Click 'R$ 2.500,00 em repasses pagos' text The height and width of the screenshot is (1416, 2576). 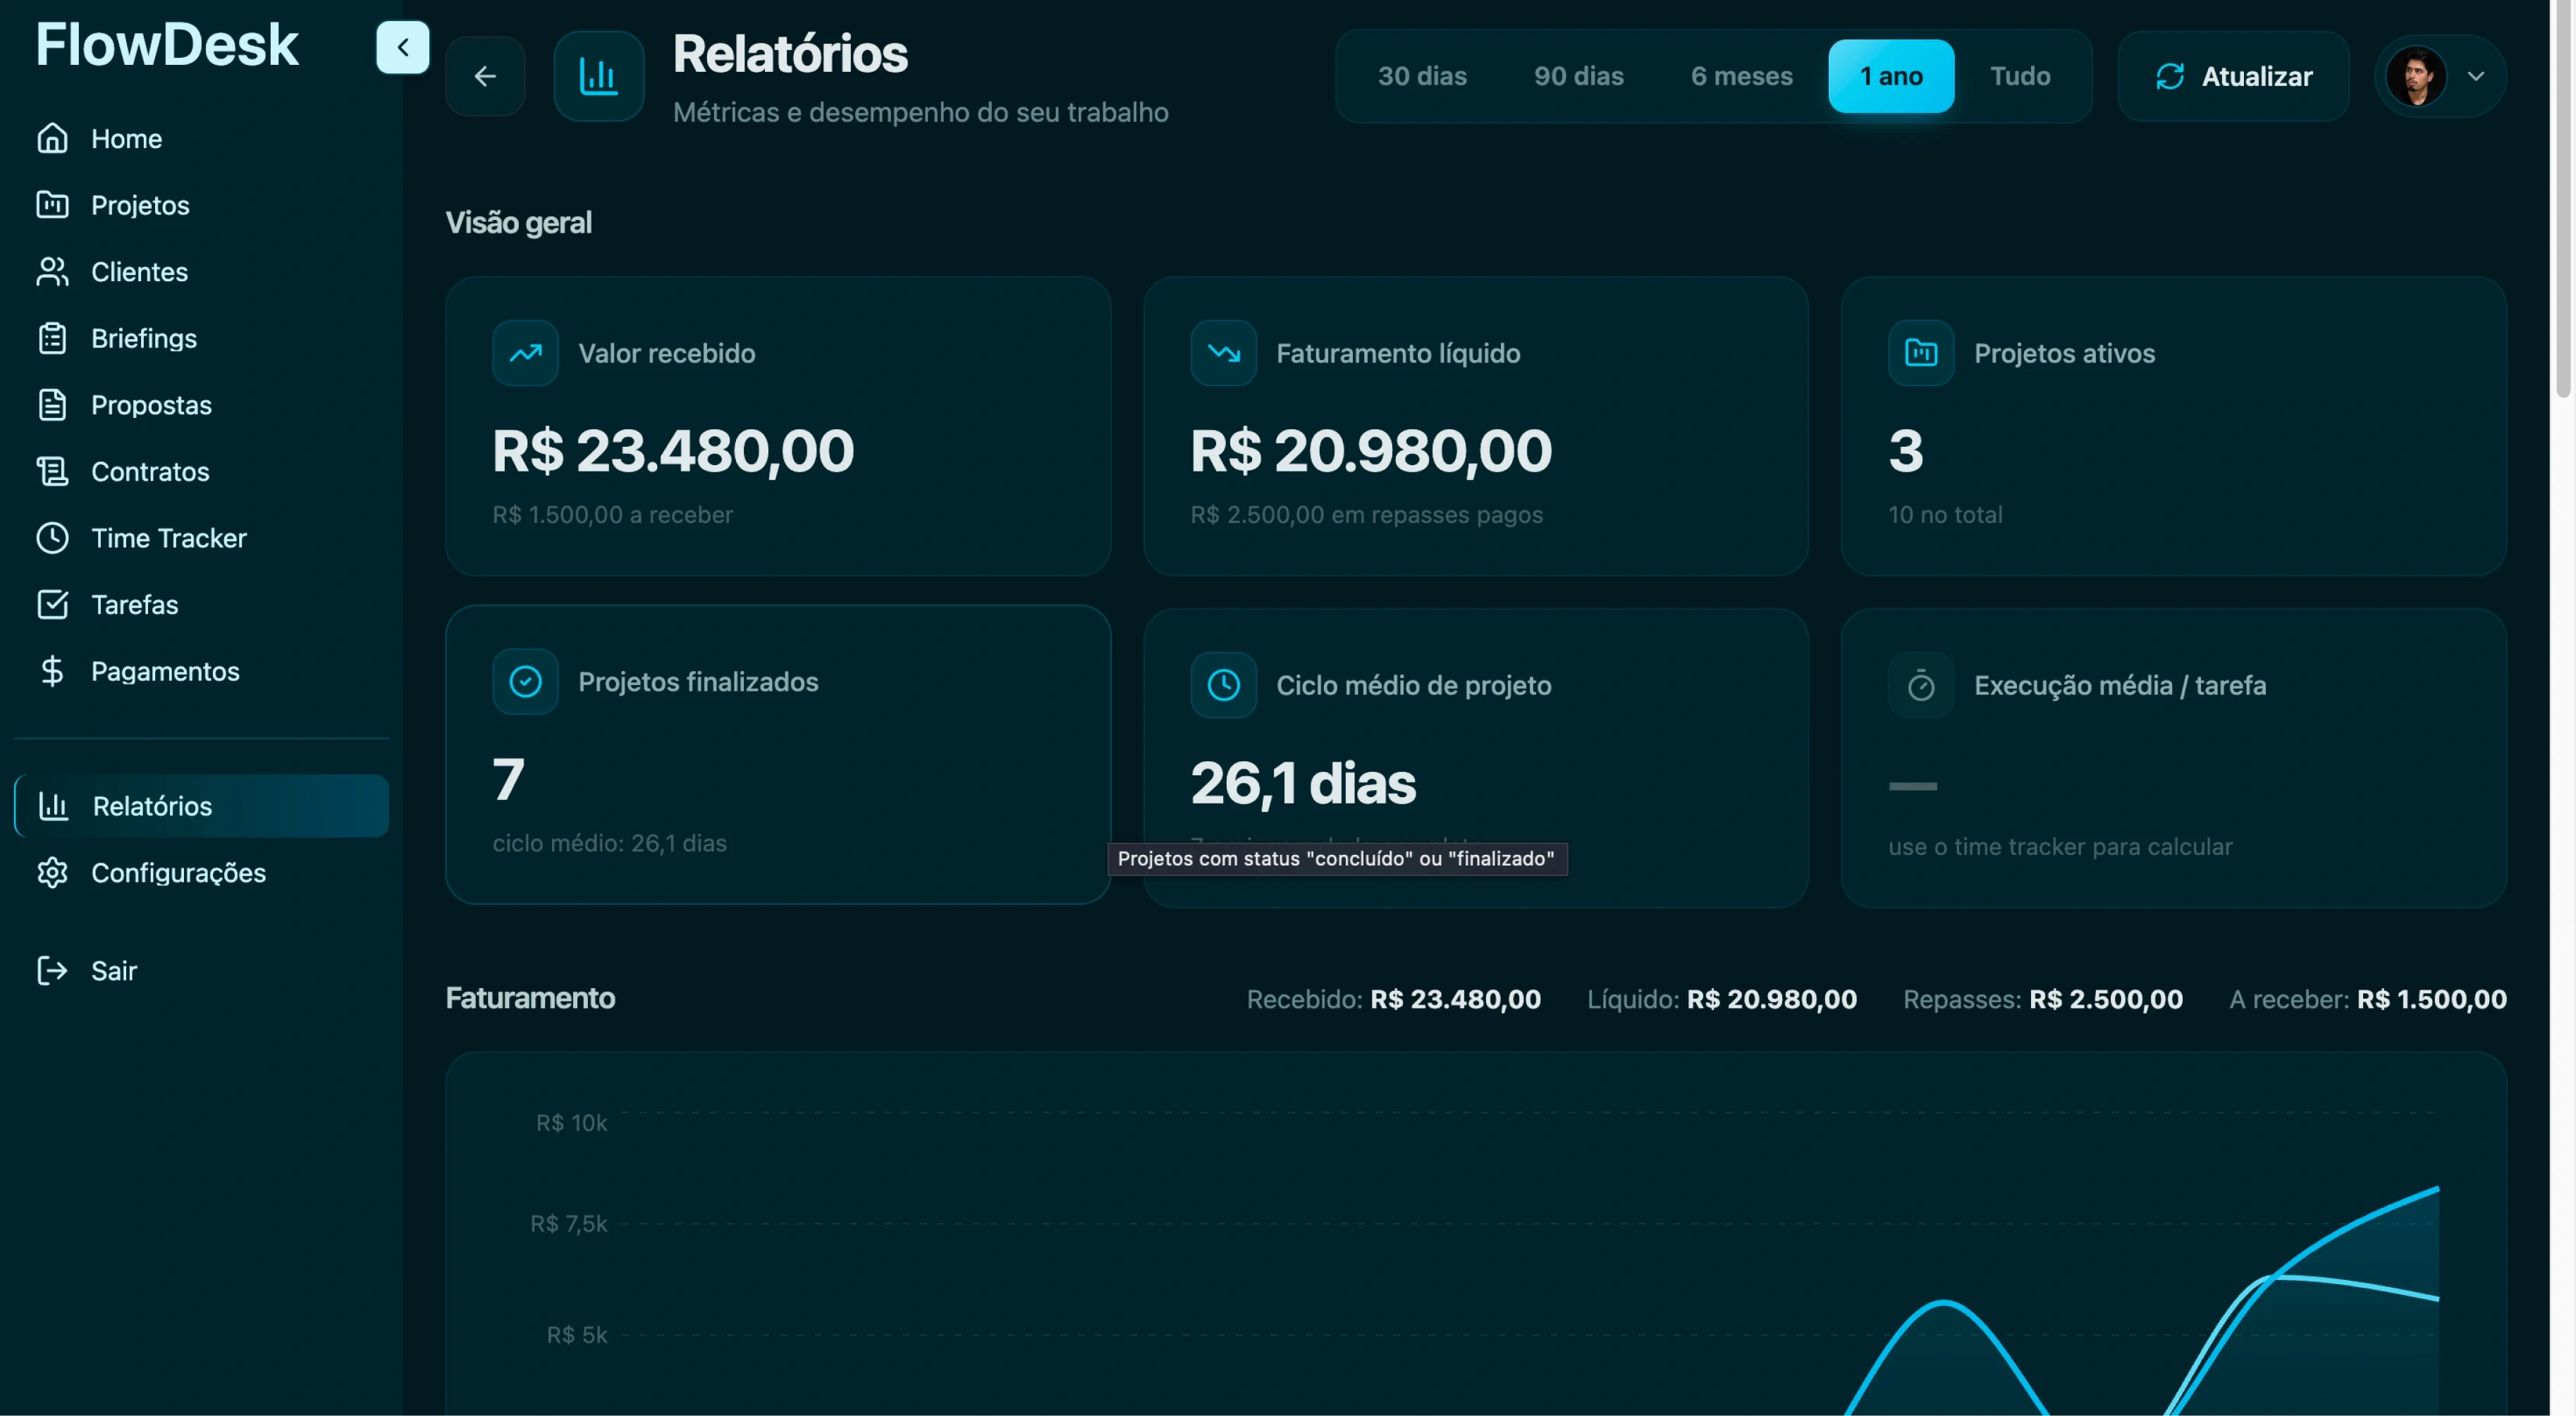(x=1366, y=514)
